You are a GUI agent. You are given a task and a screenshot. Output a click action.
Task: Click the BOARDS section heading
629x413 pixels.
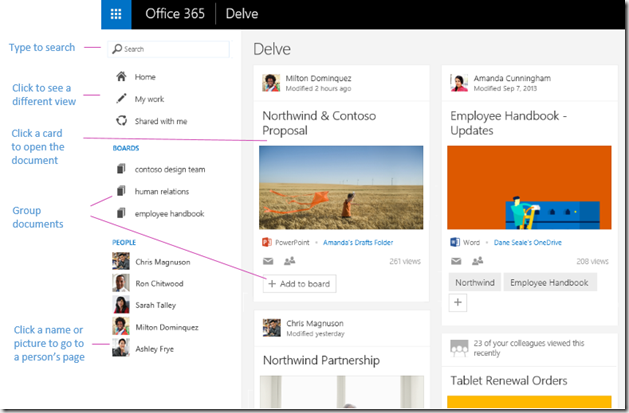[126, 148]
